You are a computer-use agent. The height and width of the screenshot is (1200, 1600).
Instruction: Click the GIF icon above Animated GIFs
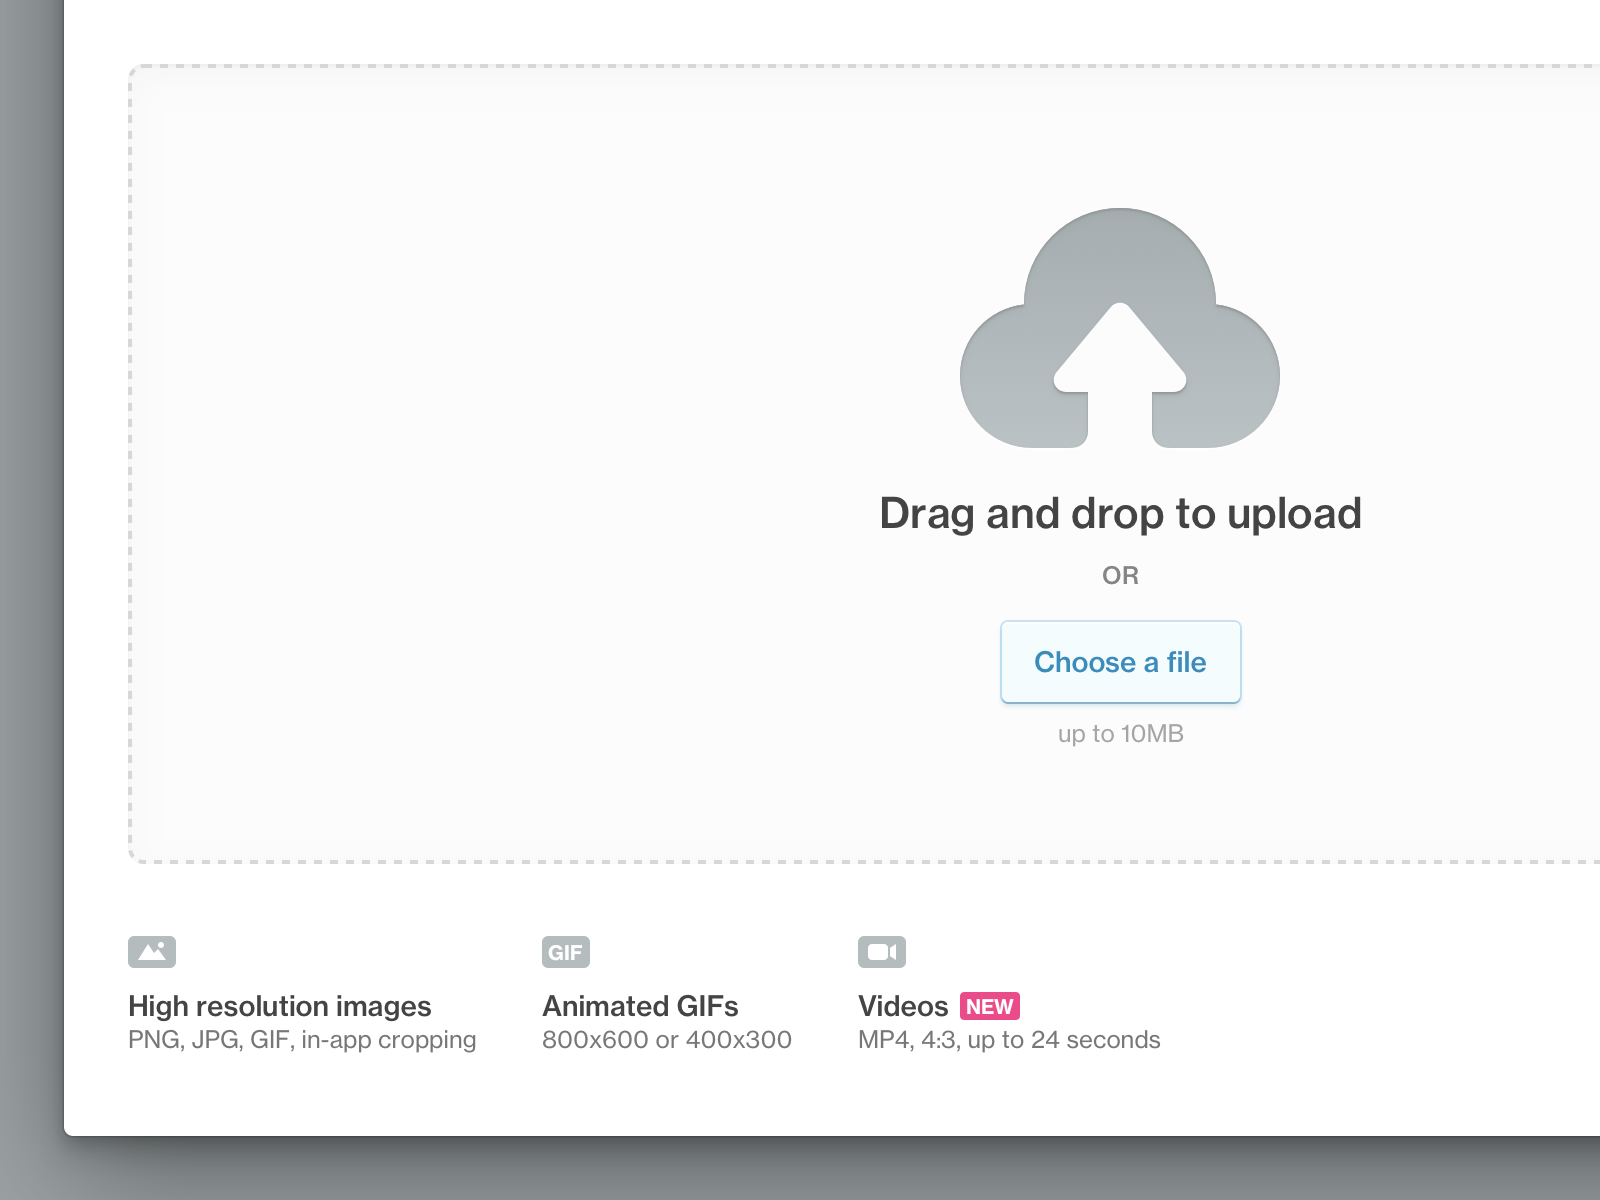coord(566,951)
